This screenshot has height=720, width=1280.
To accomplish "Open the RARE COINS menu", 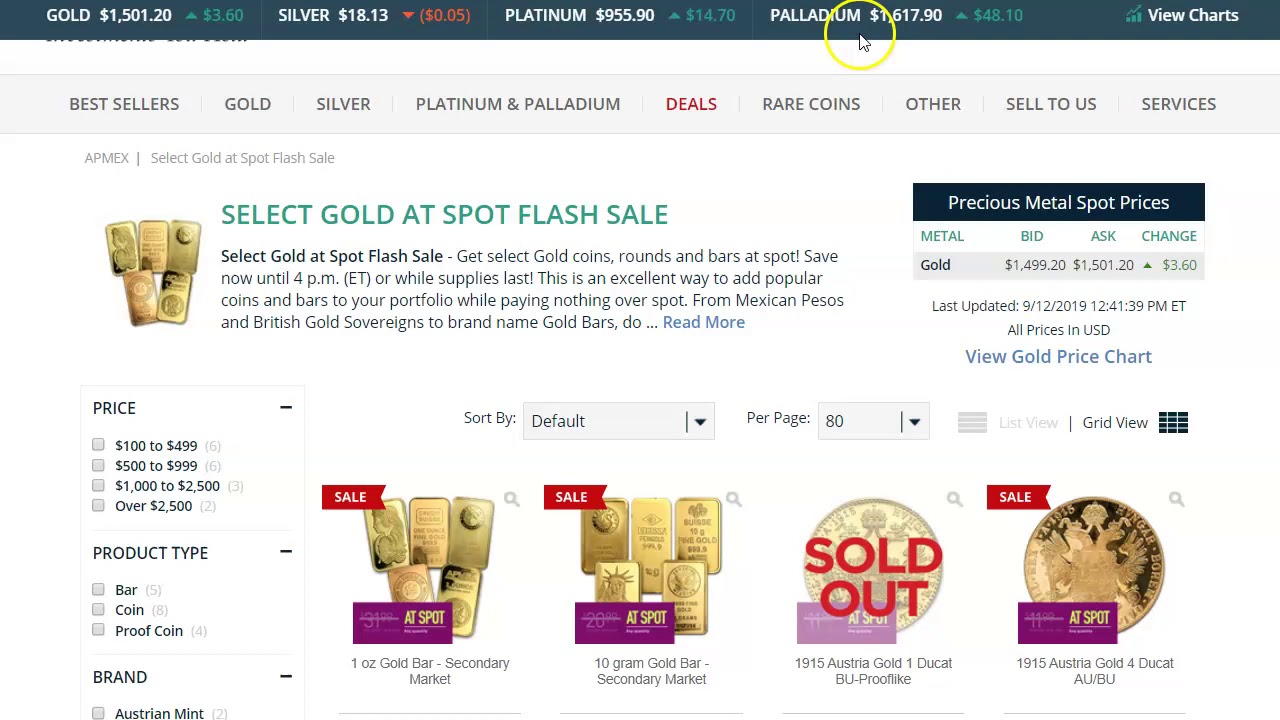I will click(811, 104).
